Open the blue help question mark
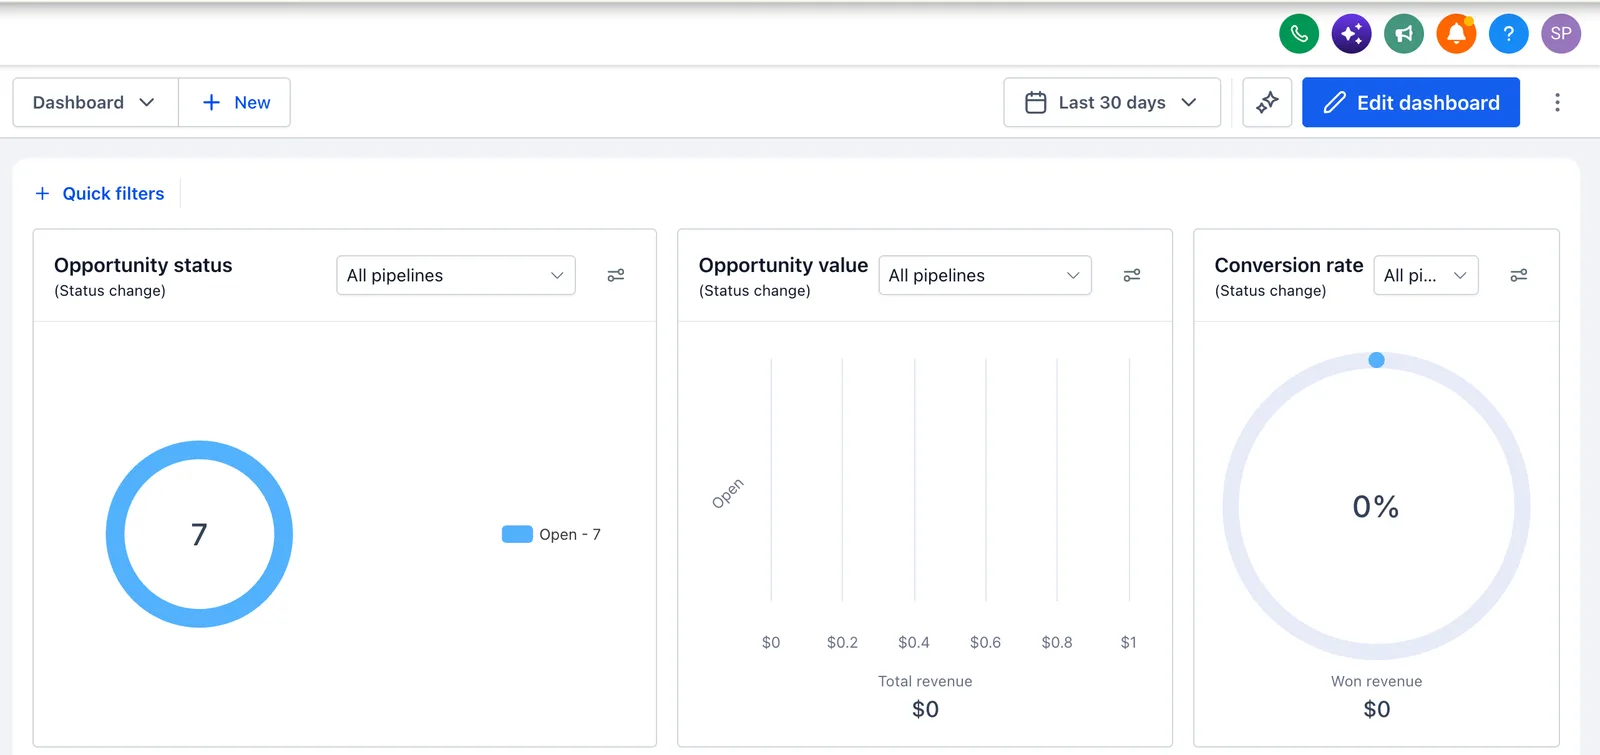 click(1509, 34)
